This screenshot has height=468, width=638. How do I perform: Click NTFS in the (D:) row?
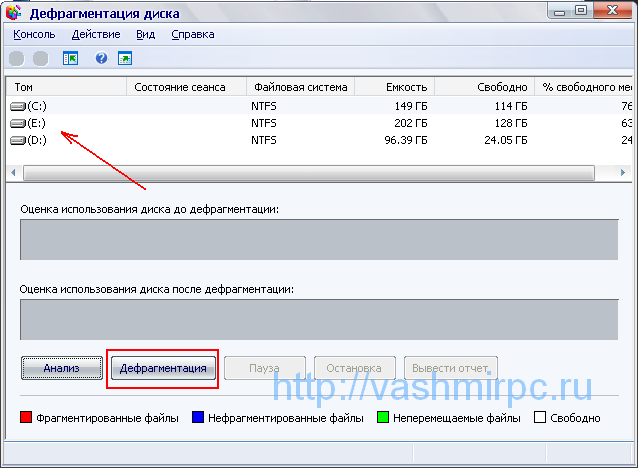click(x=264, y=141)
